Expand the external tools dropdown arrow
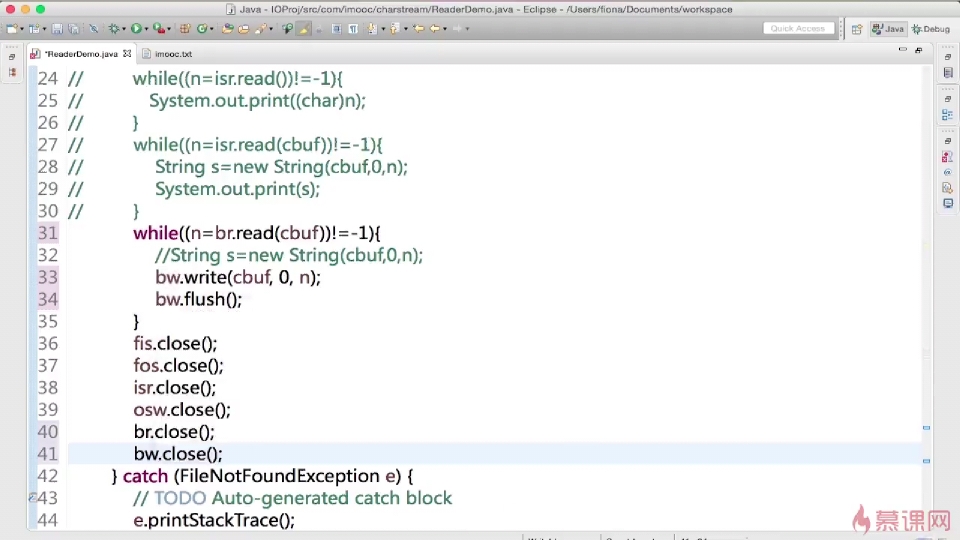 point(169,29)
